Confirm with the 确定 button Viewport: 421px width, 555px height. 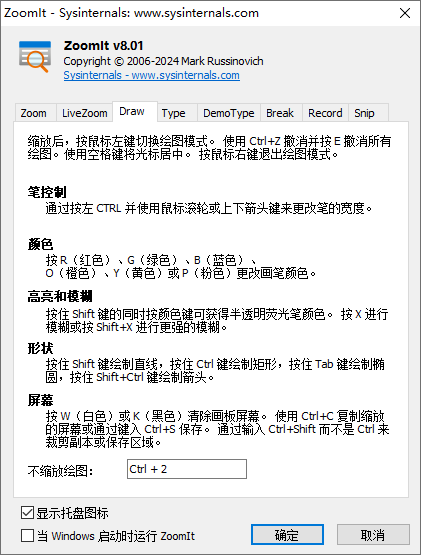(x=287, y=534)
